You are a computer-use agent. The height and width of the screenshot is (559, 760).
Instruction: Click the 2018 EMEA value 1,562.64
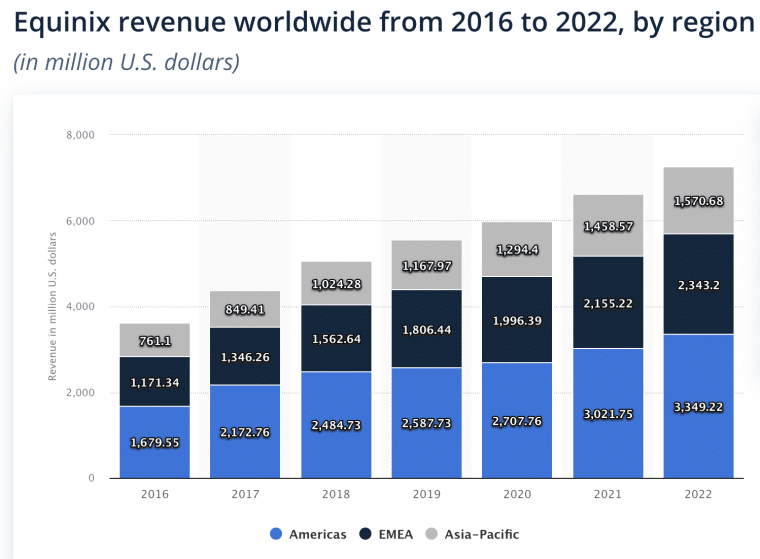336,339
